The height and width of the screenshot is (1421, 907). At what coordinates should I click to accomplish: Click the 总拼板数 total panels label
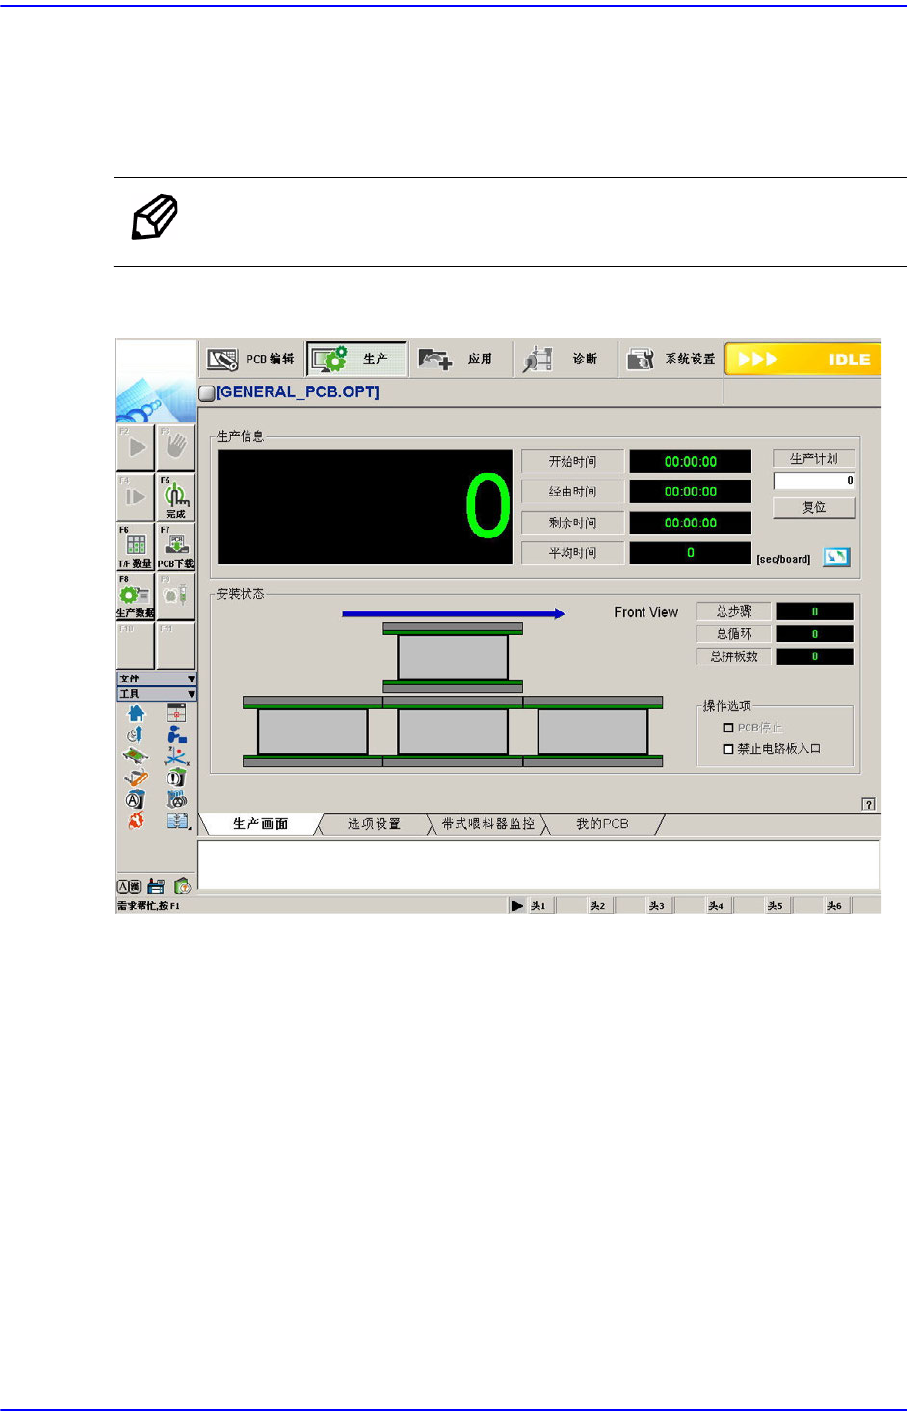coord(734,657)
